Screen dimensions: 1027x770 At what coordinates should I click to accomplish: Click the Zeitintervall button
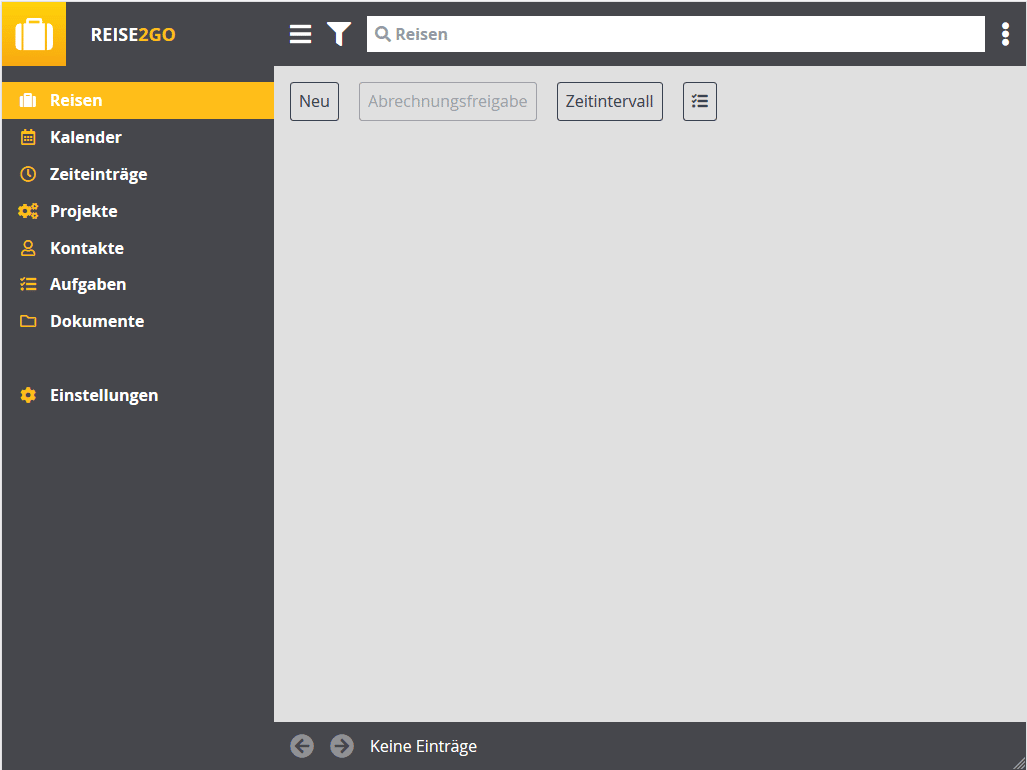pos(609,101)
